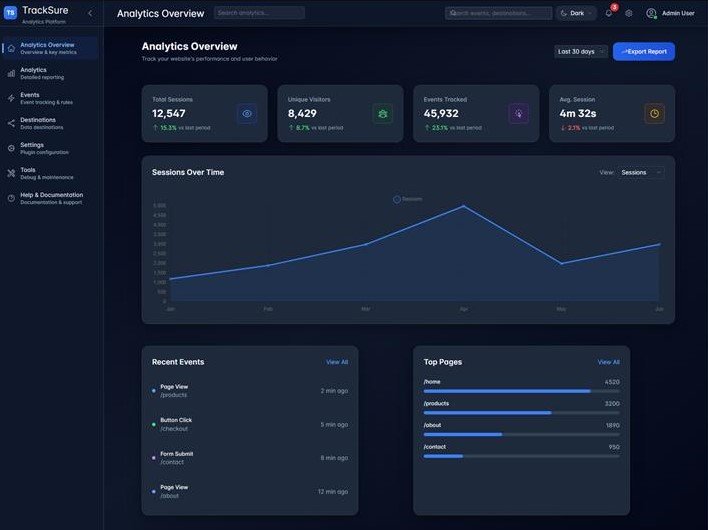The image size is (708, 530).
Task: Click the Unique Visitors card icon
Action: pyautogui.click(x=382, y=114)
